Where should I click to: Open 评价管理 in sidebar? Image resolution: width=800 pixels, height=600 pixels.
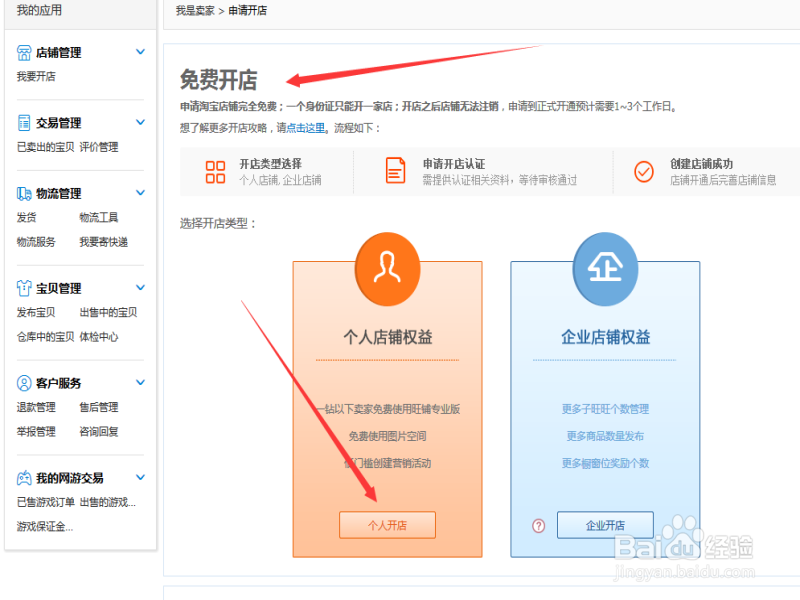tap(99, 147)
